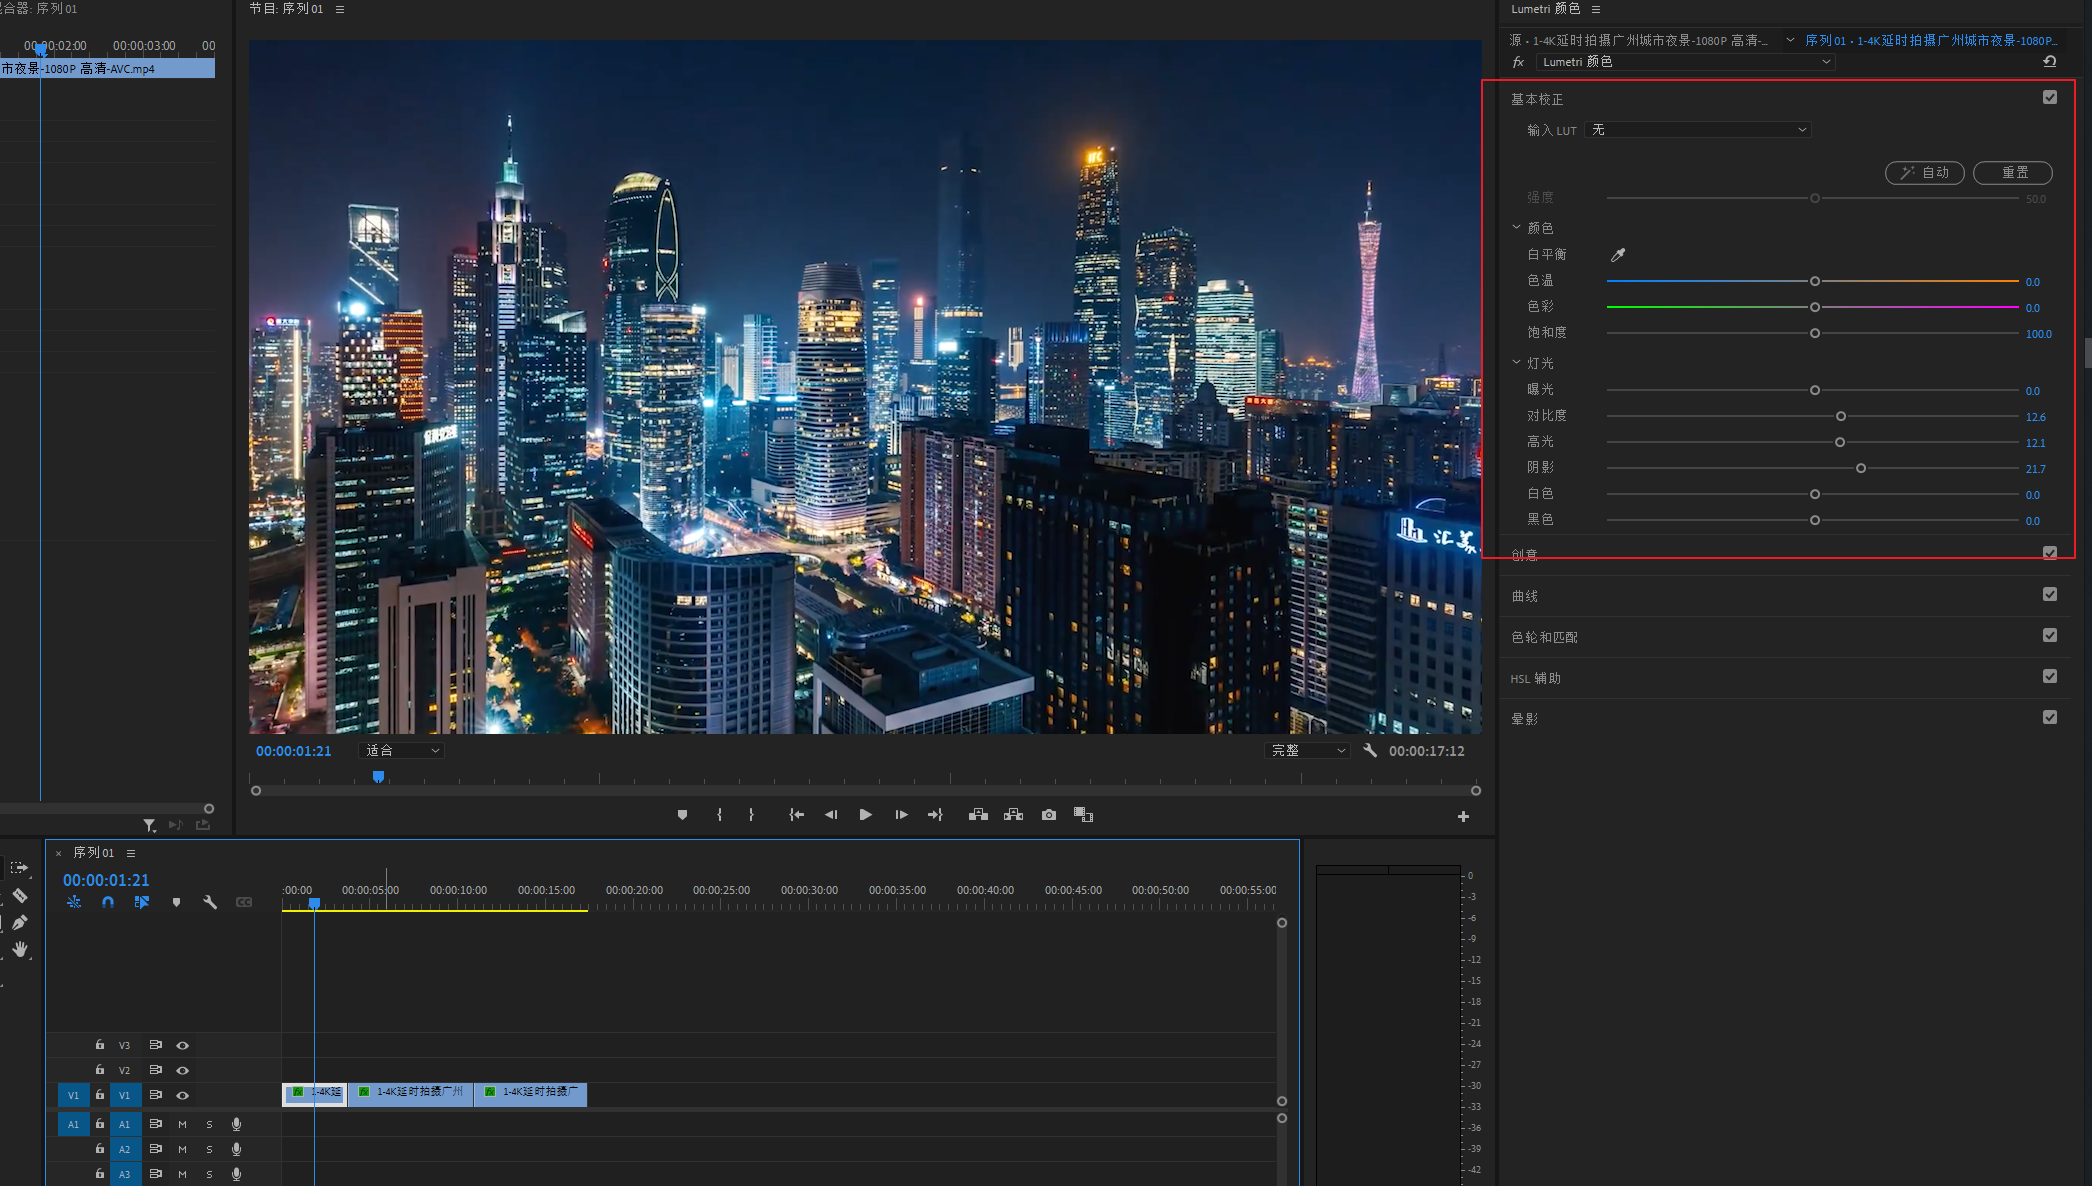Click the Export Frame camera icon
Viewport: 2092px width, 1186px height.
tap(1048, 815)
